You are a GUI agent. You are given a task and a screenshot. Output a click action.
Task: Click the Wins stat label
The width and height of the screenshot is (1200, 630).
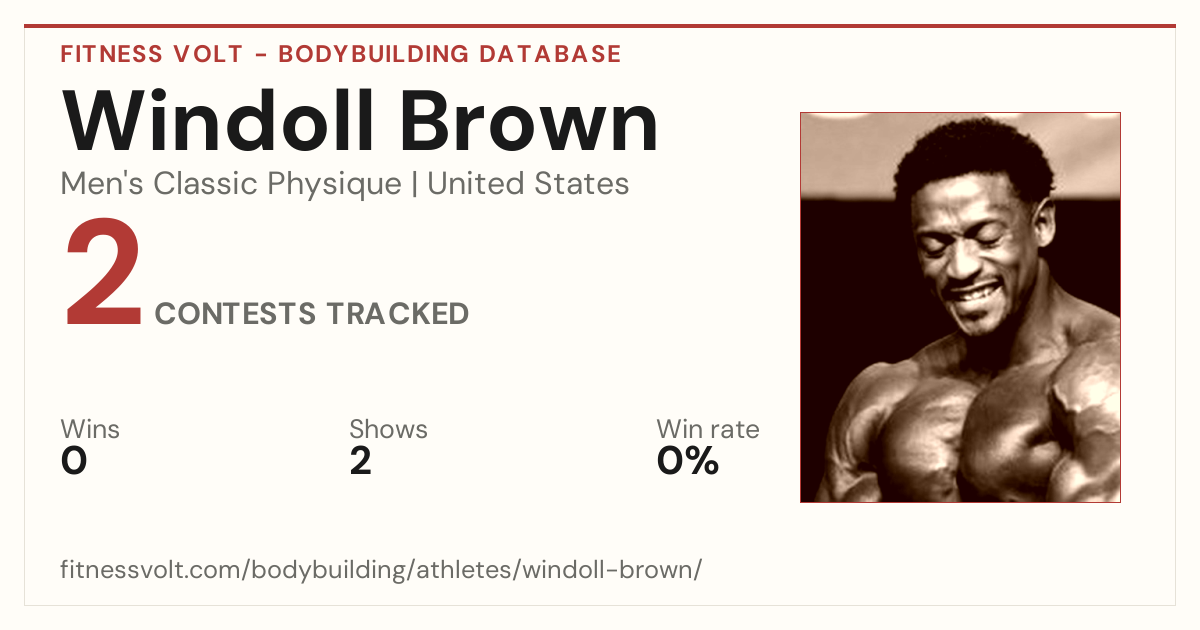coord(90,430)
